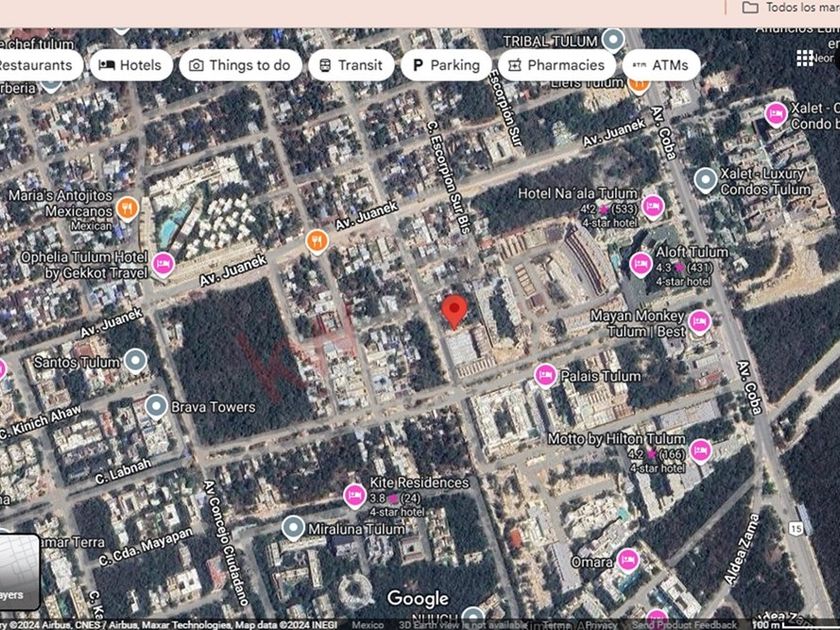Select Xalet - Luxury Condos Tulum marker
Image resolution: width=840 pixels, height=630 pixels.
coord(705,180)
